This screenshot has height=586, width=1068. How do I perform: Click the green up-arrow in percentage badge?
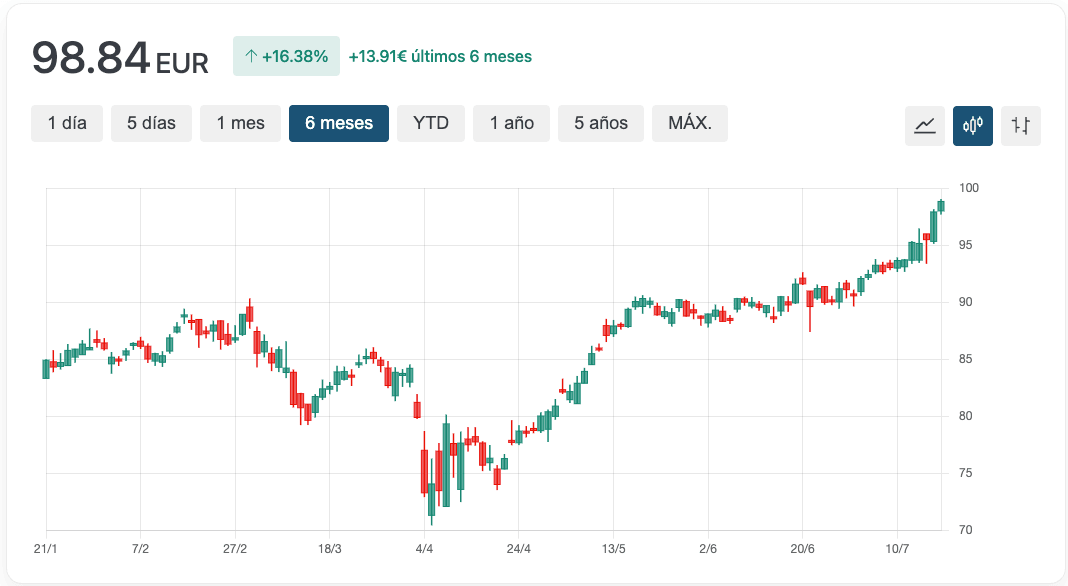[x=250, y=57]
